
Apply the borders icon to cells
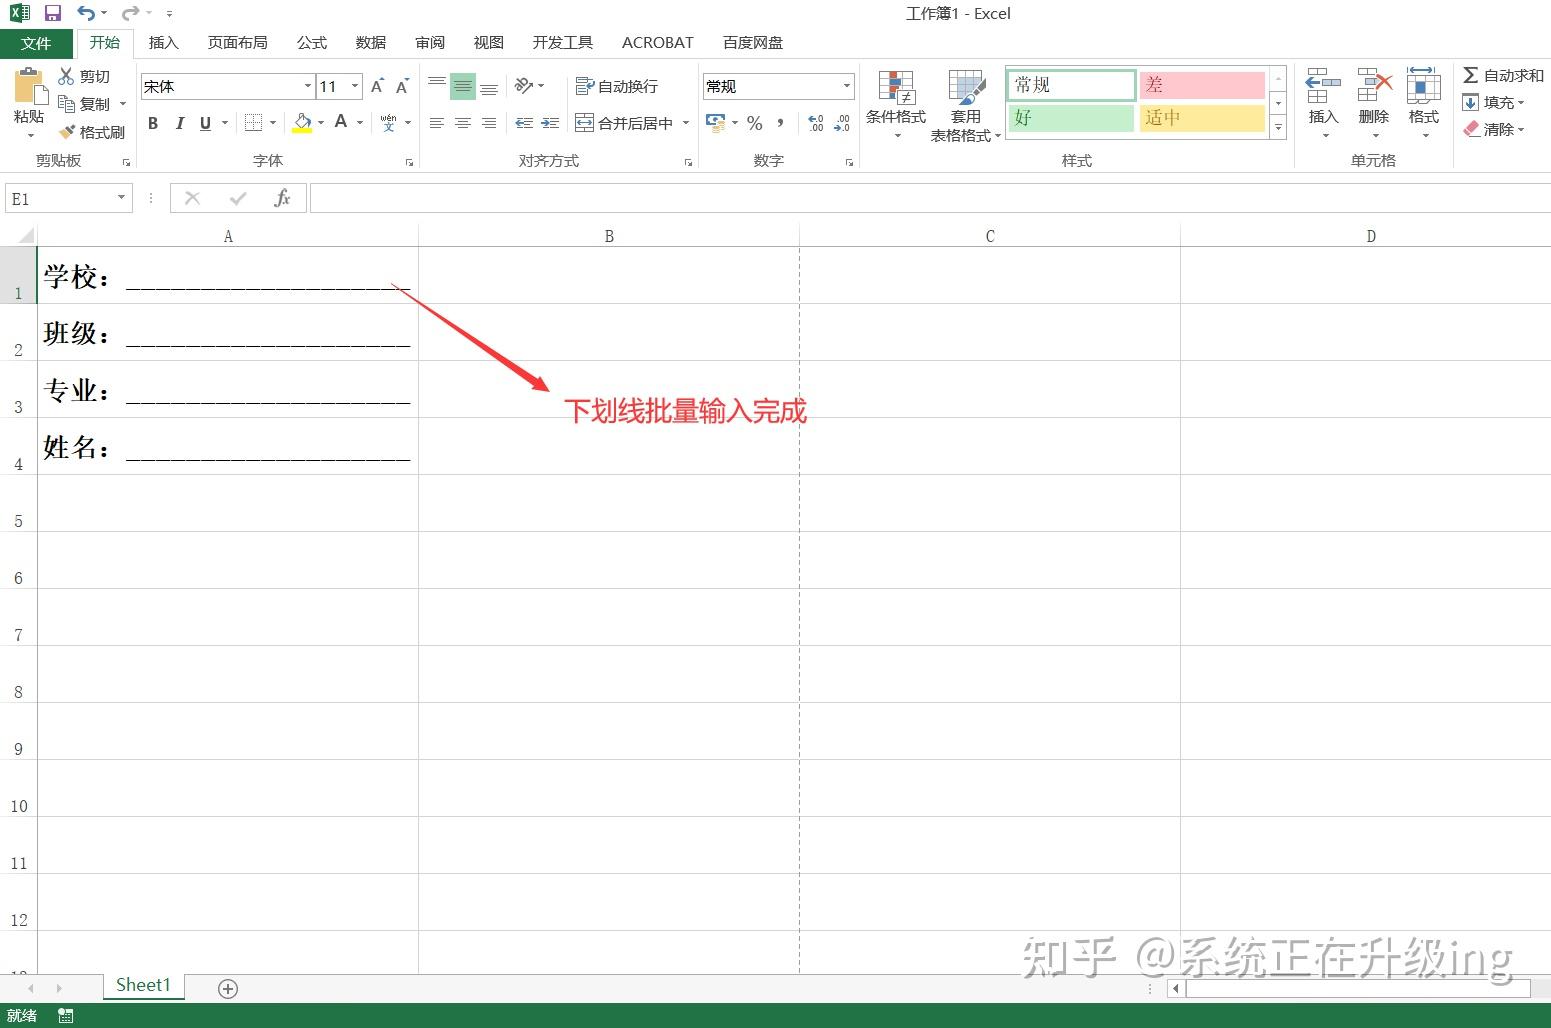pyautogui.click(x=253, y=123)
